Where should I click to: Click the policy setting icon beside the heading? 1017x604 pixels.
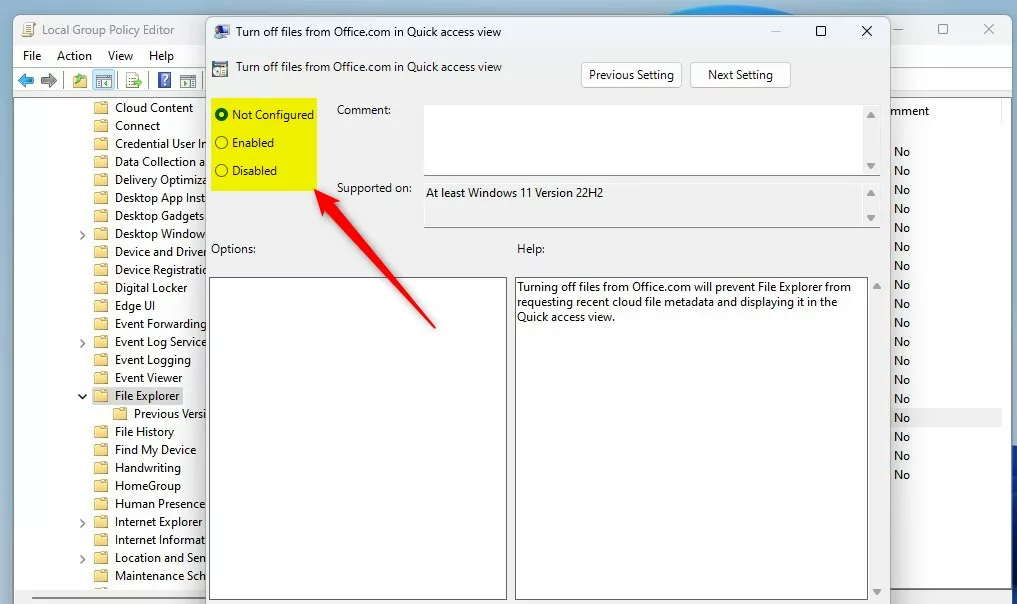[x=221, y=69]
